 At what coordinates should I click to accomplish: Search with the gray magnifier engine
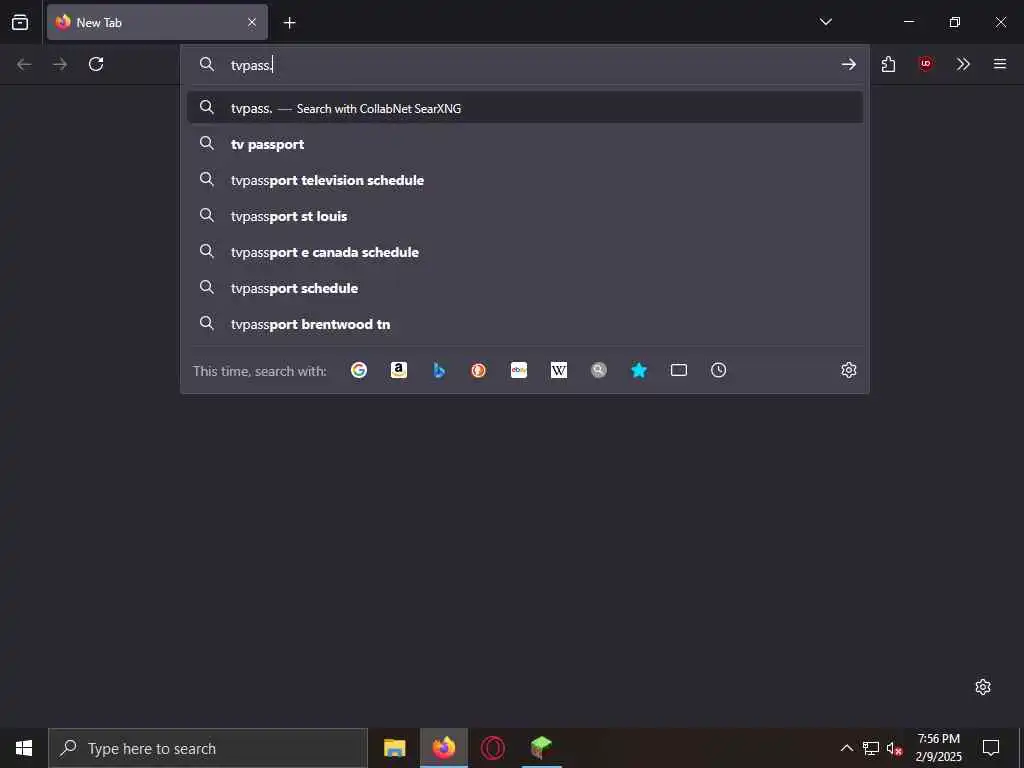point(599,370)
